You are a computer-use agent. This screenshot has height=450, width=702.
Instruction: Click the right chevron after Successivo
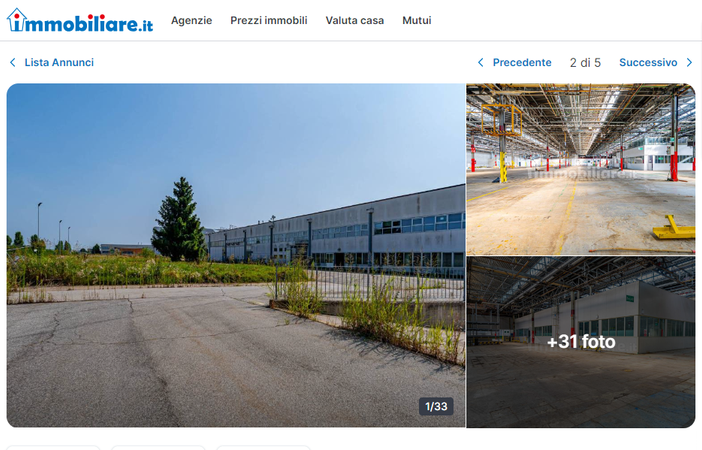pyautogui.click(x=689, y=63)
